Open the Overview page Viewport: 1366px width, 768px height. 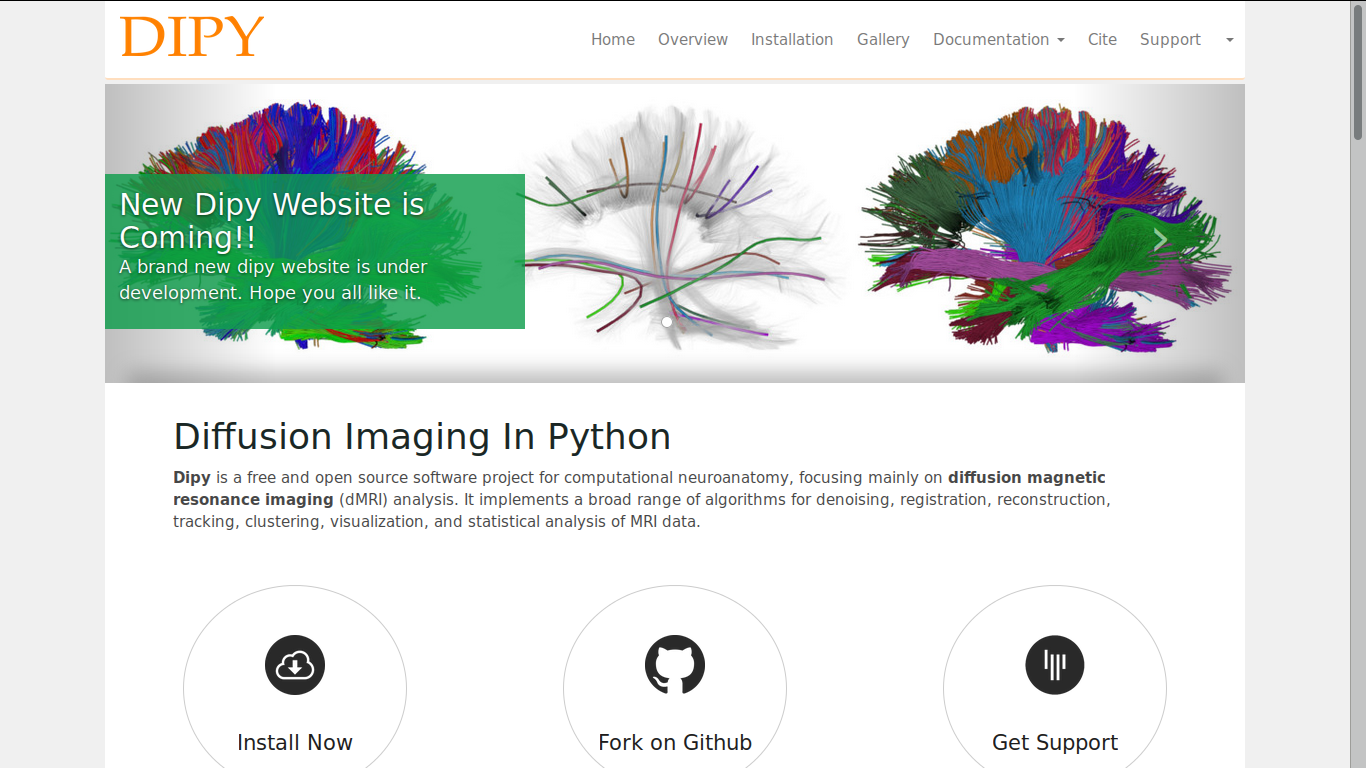(x=693, y=40)
